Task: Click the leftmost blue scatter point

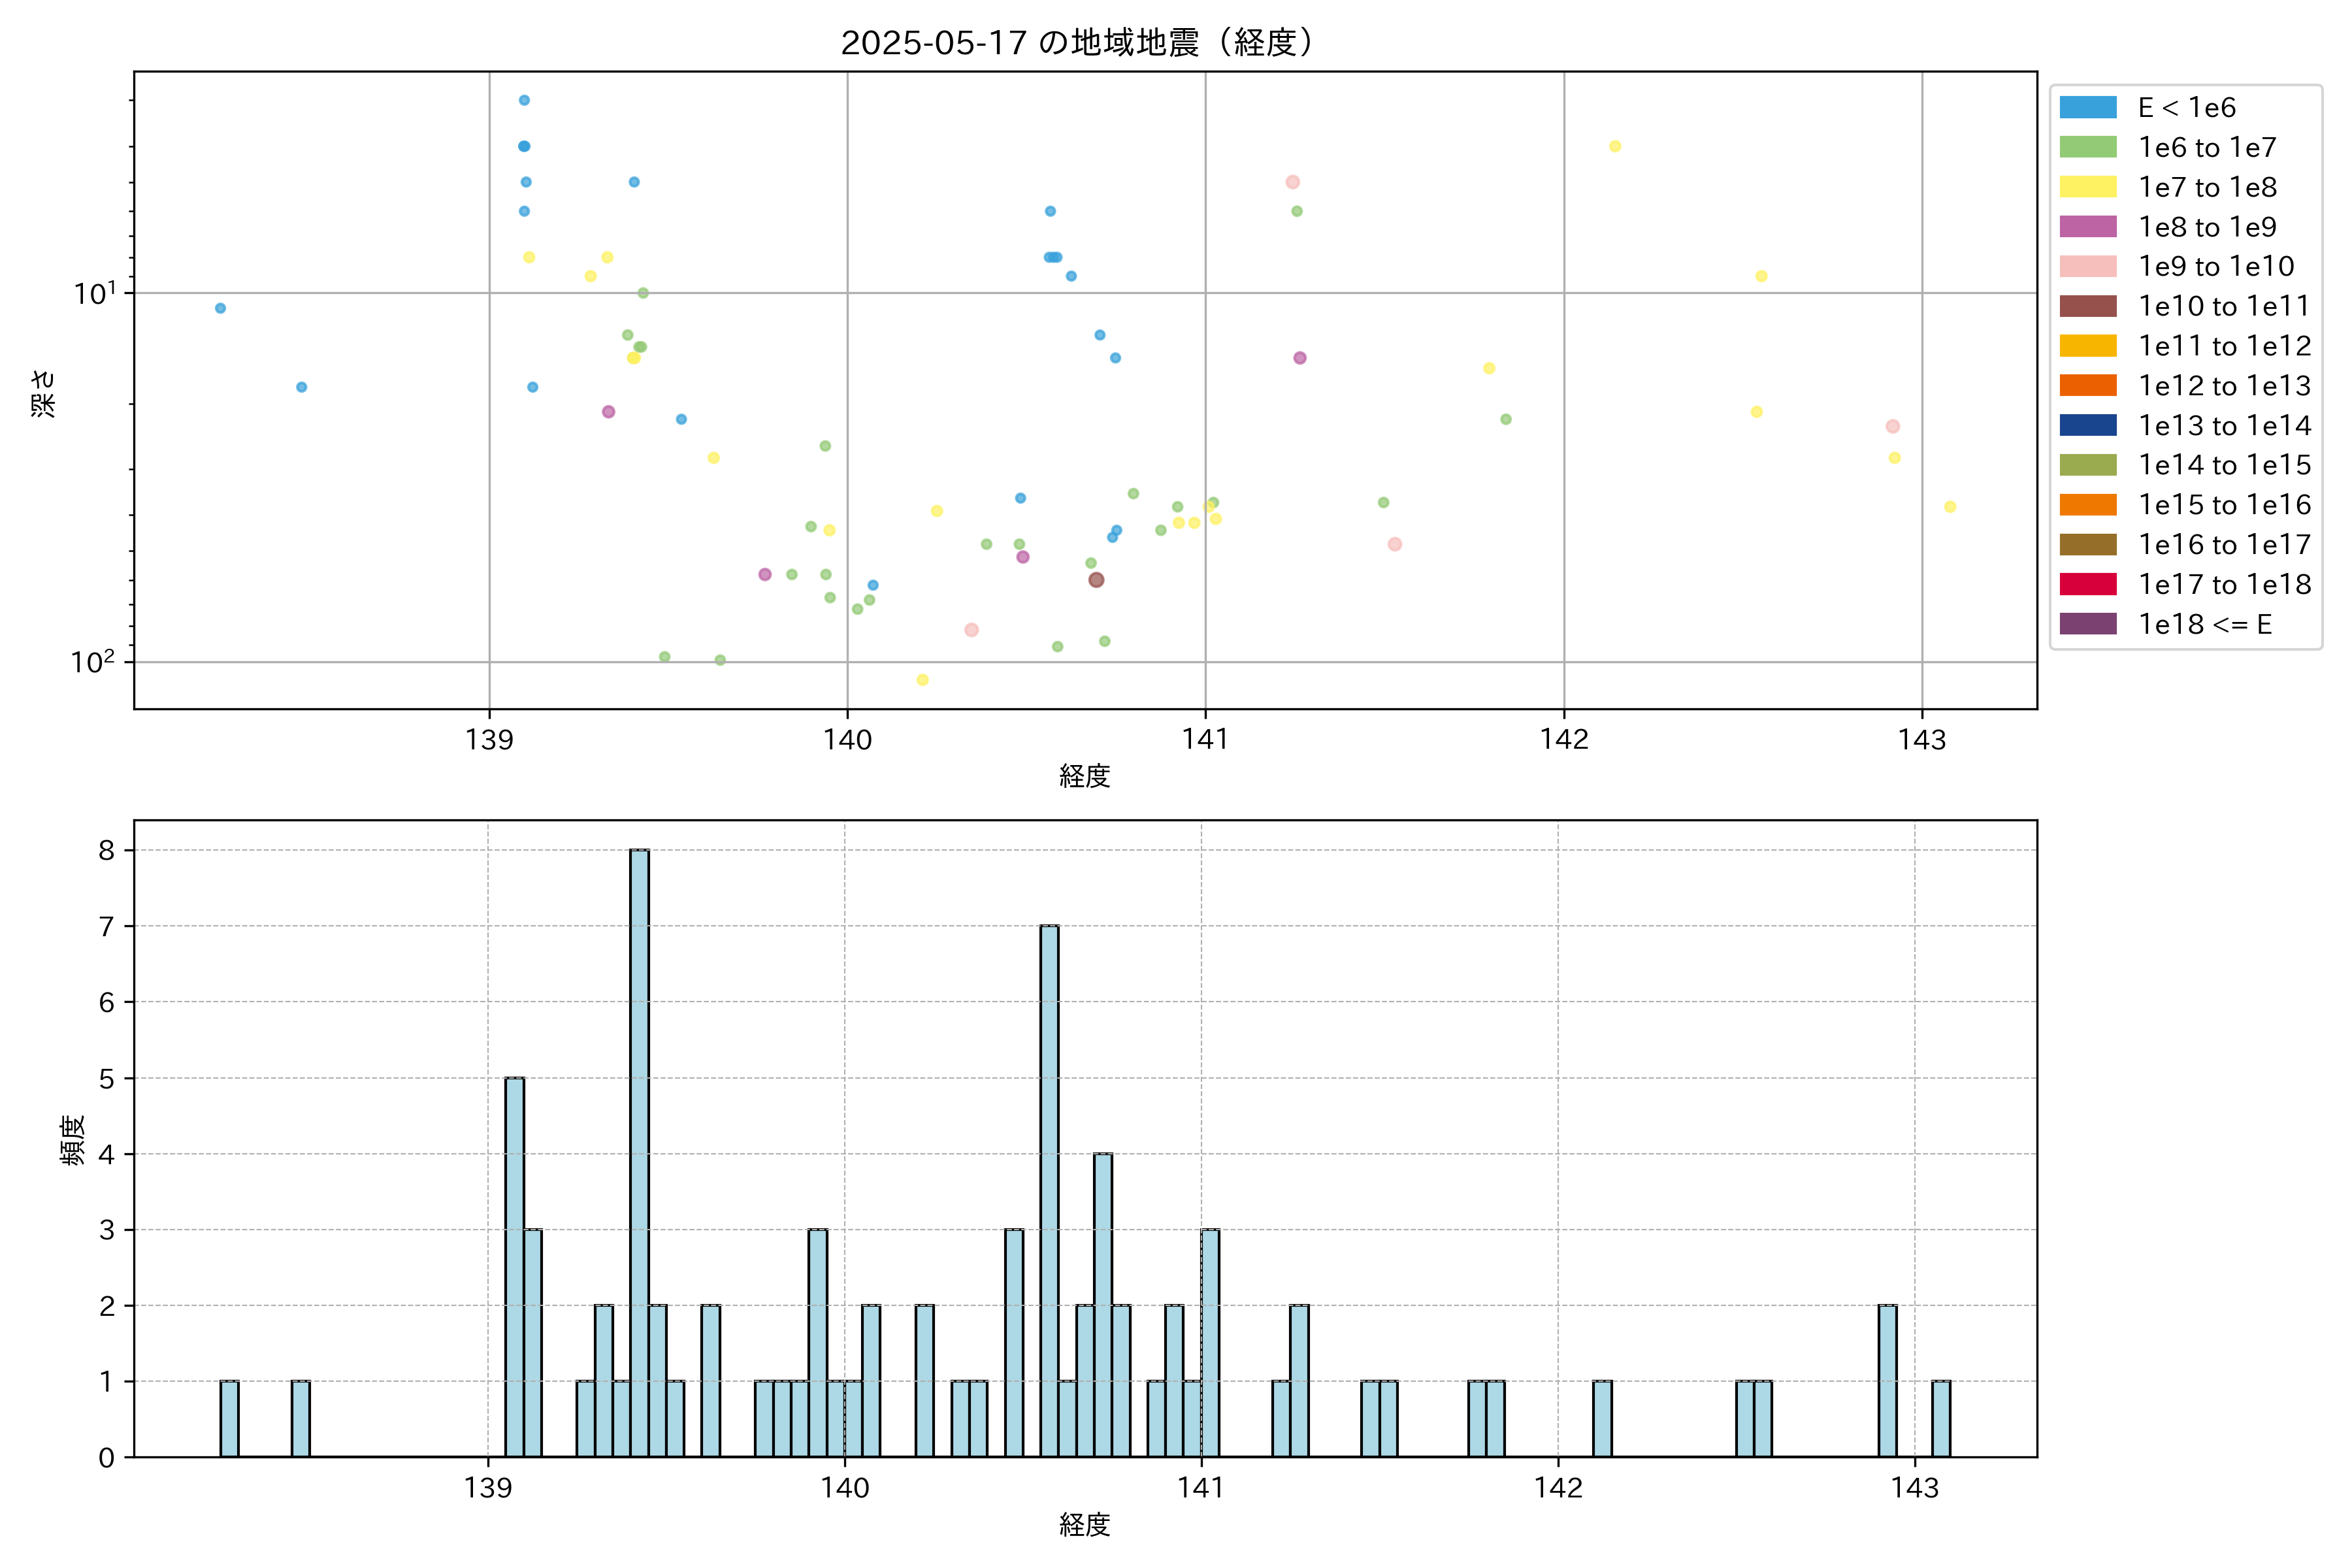Action: pos(220,308)
